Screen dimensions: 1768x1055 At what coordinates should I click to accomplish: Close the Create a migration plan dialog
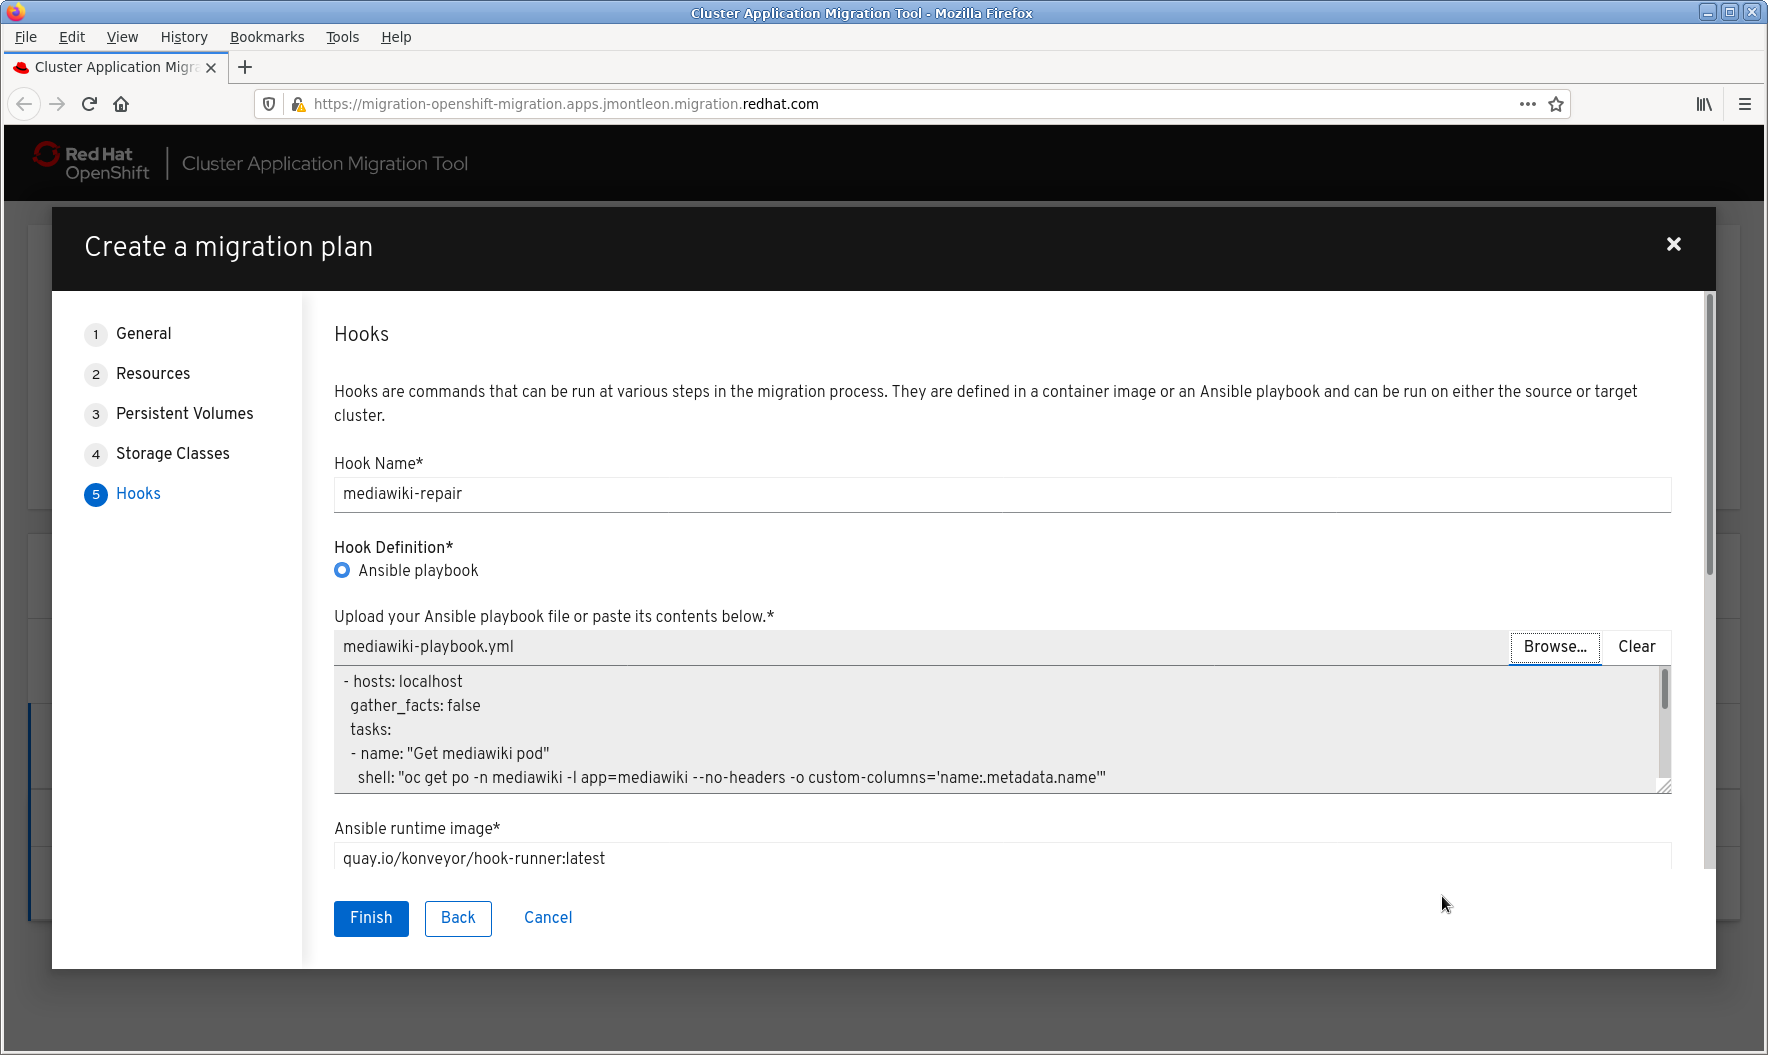[1674, 244]
